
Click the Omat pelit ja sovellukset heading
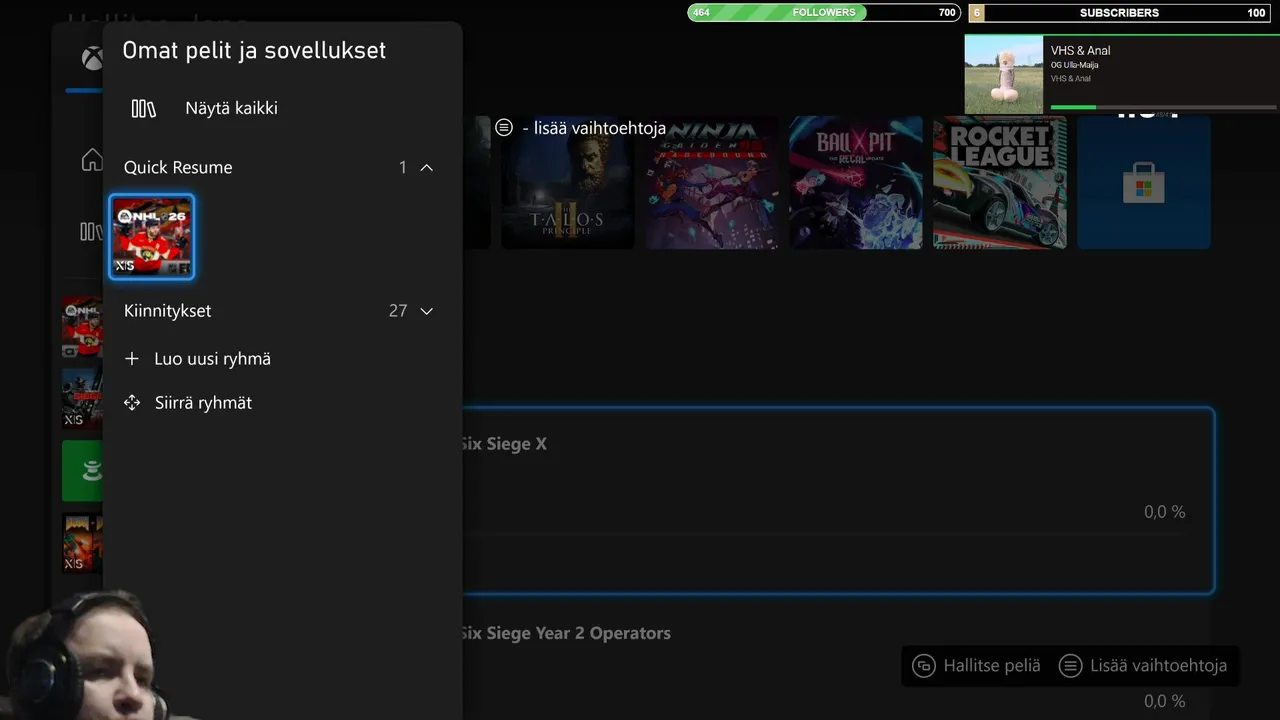[254, 50]
